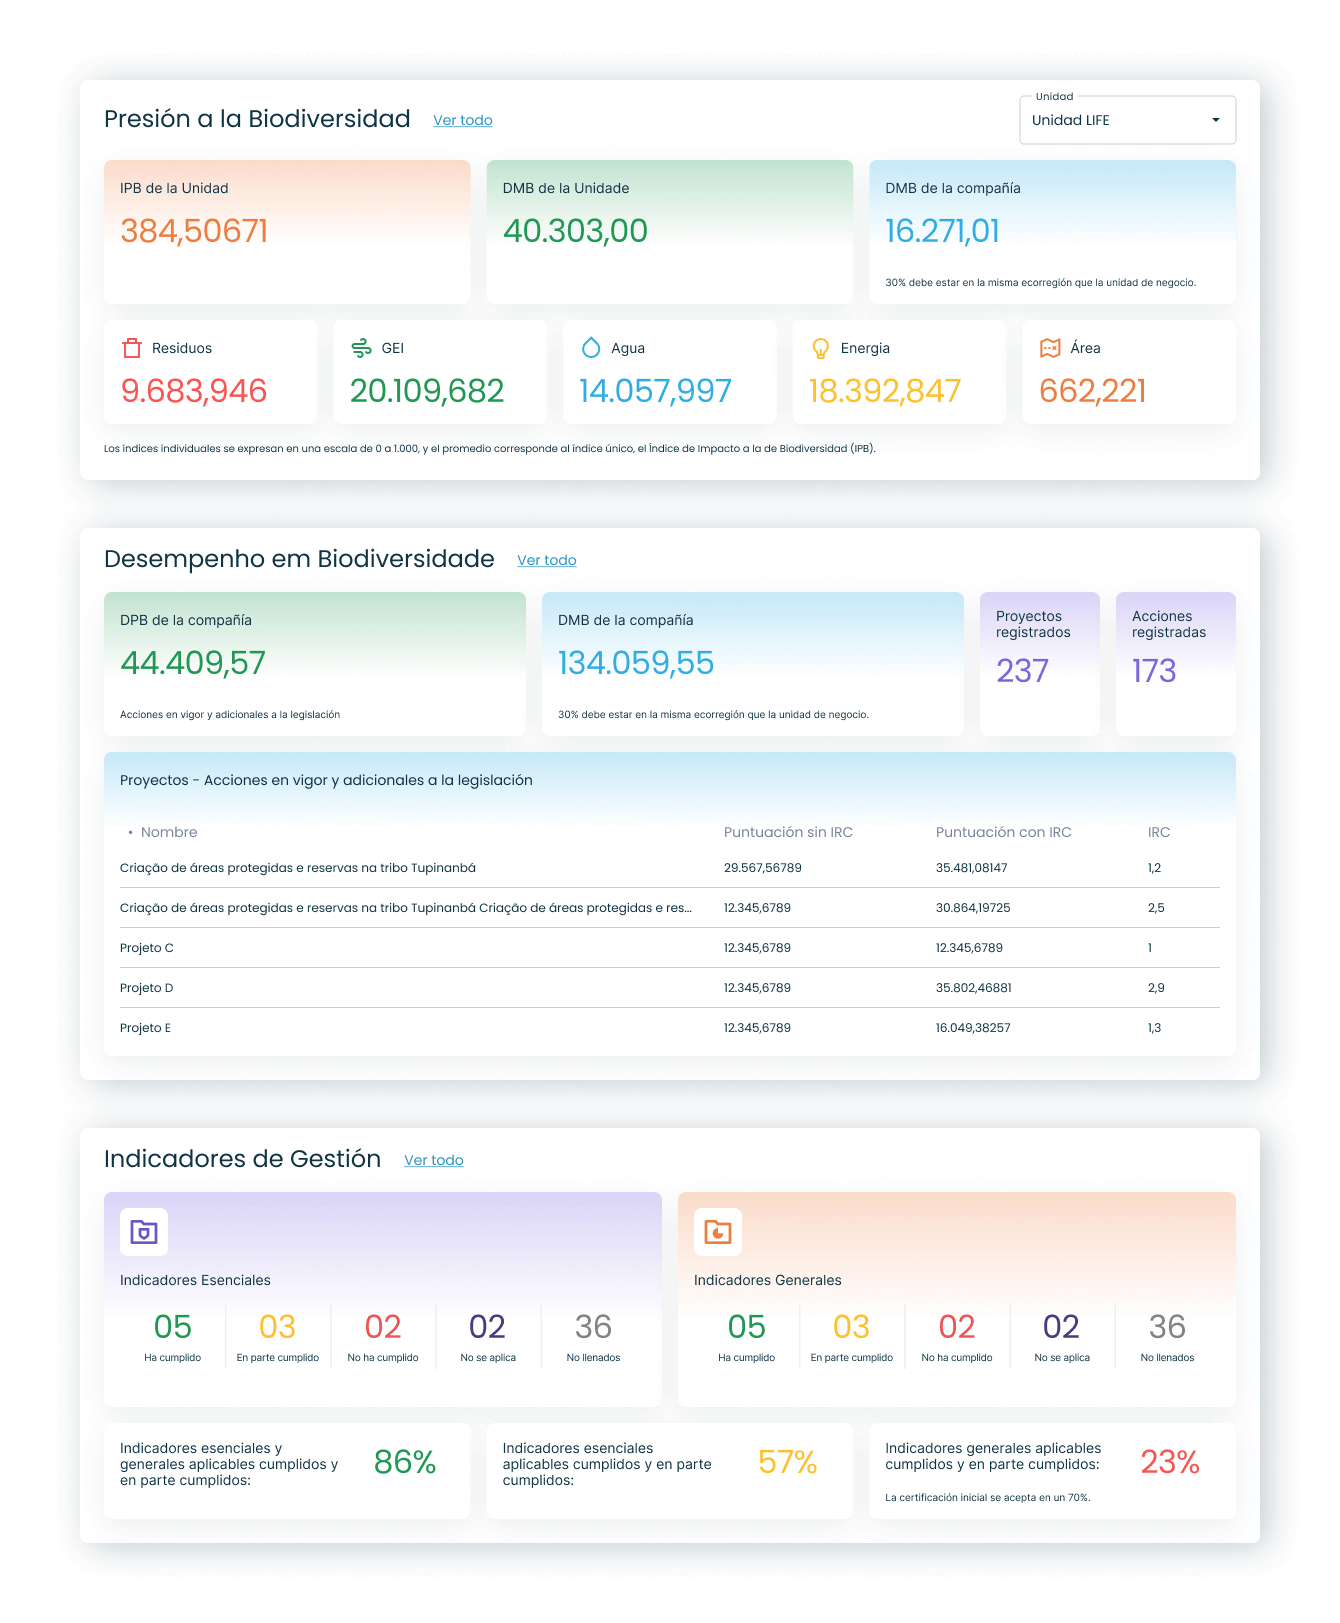Open Ver todo for Presión a la Biodiversidad
1340x1623 pixels.
(x=463, y=120)
